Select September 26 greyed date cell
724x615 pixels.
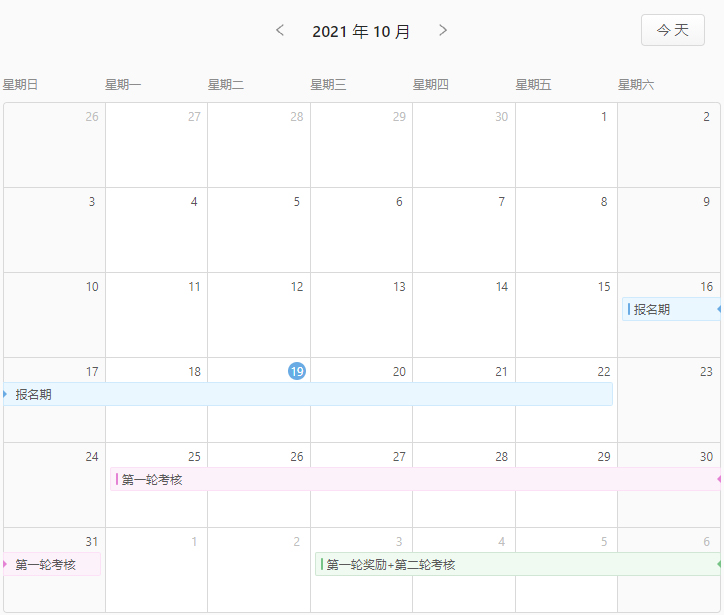[x=54, y=145]
